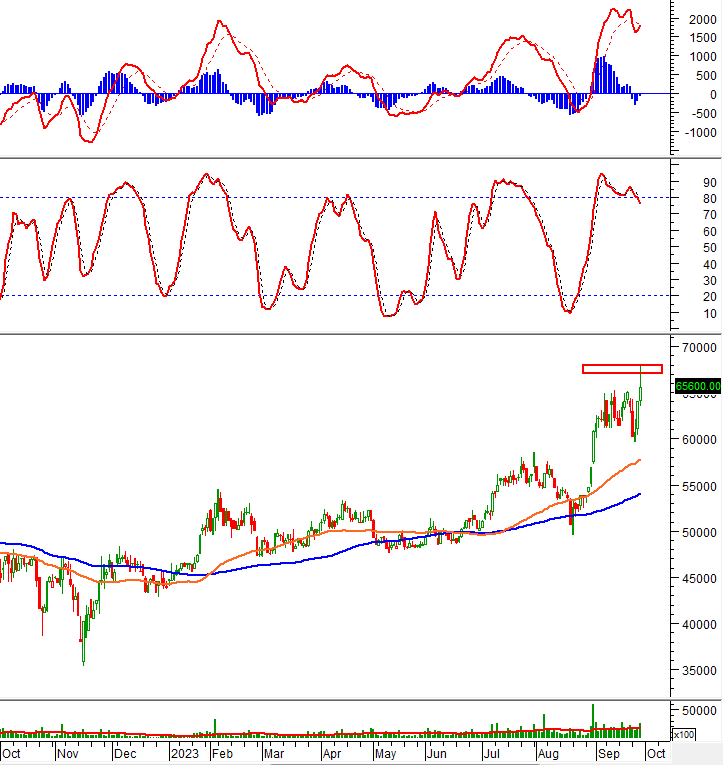The image size is (723, 765).
Task: Click the 70 level on stochastic axis
Action: [709, 215]
